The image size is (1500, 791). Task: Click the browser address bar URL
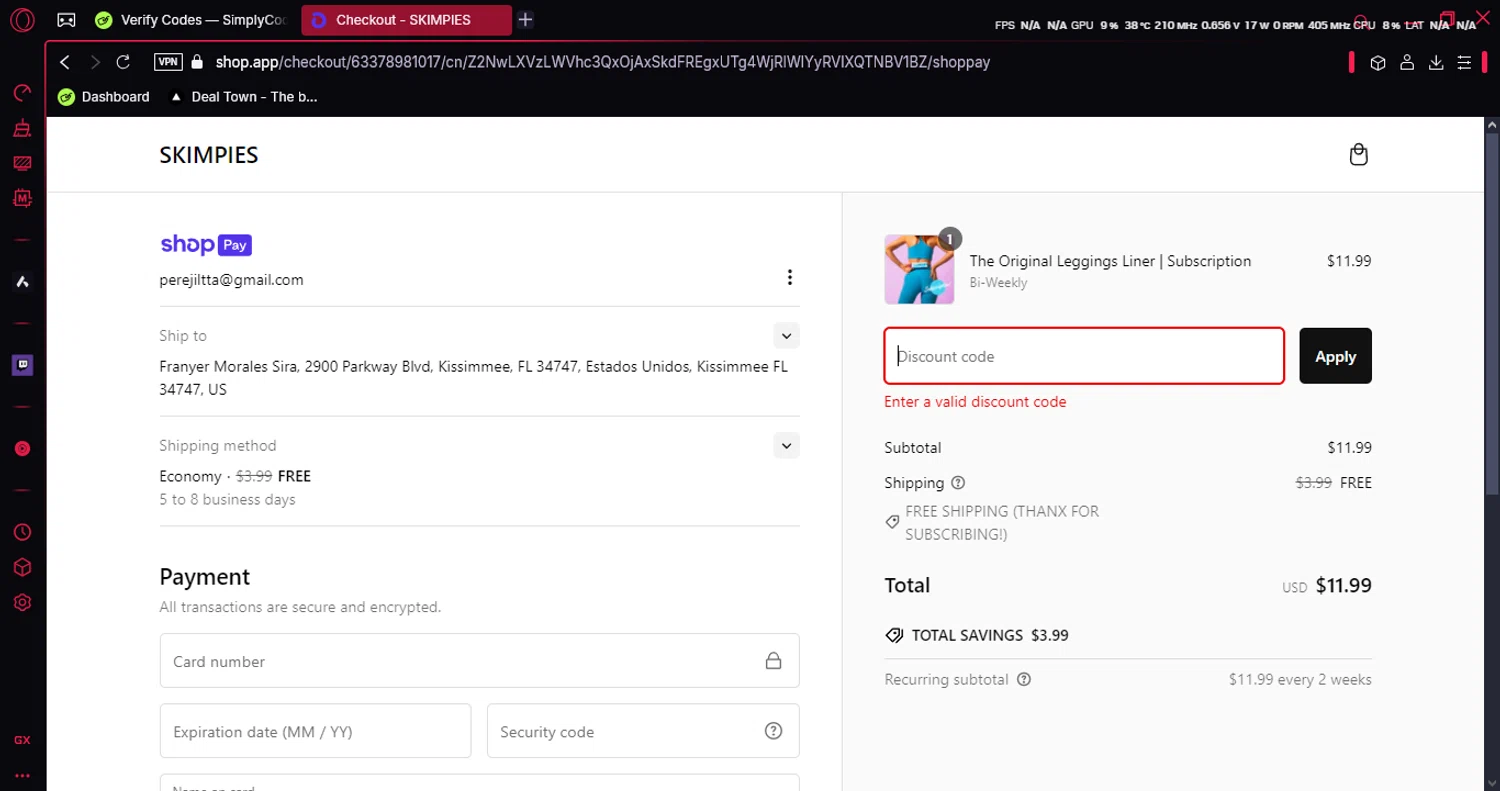[602, 62]
